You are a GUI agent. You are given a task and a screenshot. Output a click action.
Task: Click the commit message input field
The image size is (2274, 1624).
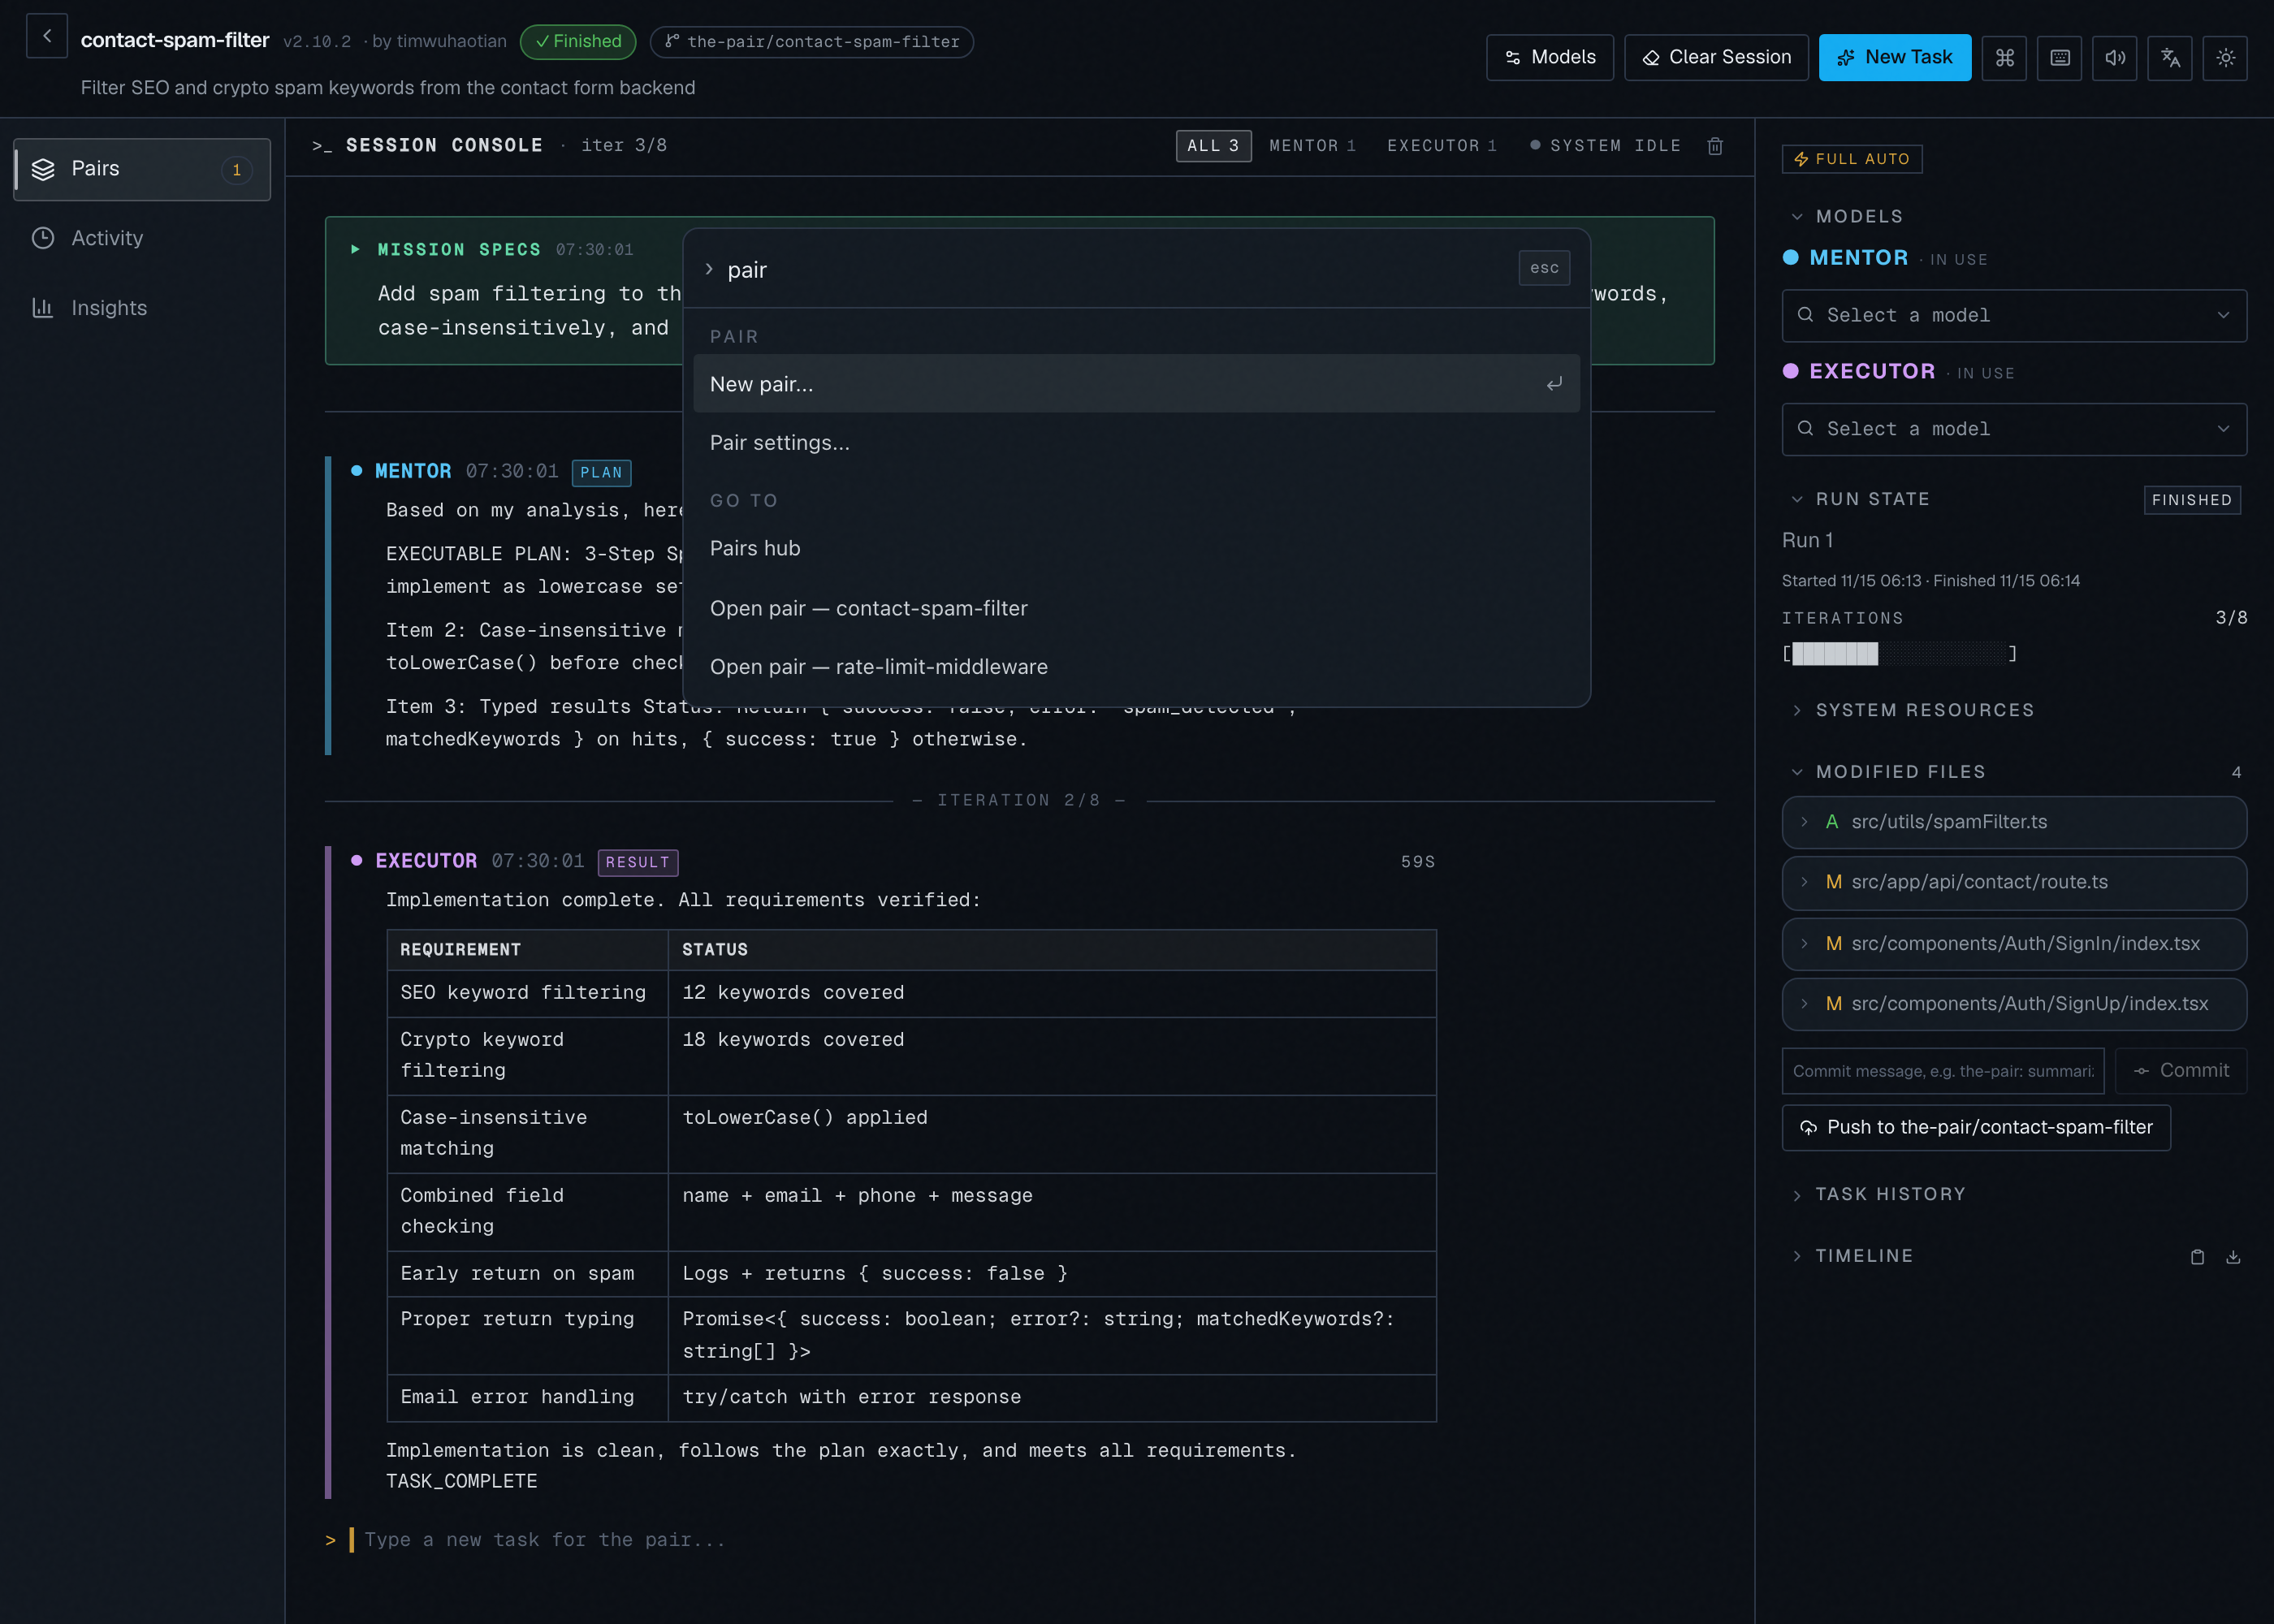pos(1943,1071)
